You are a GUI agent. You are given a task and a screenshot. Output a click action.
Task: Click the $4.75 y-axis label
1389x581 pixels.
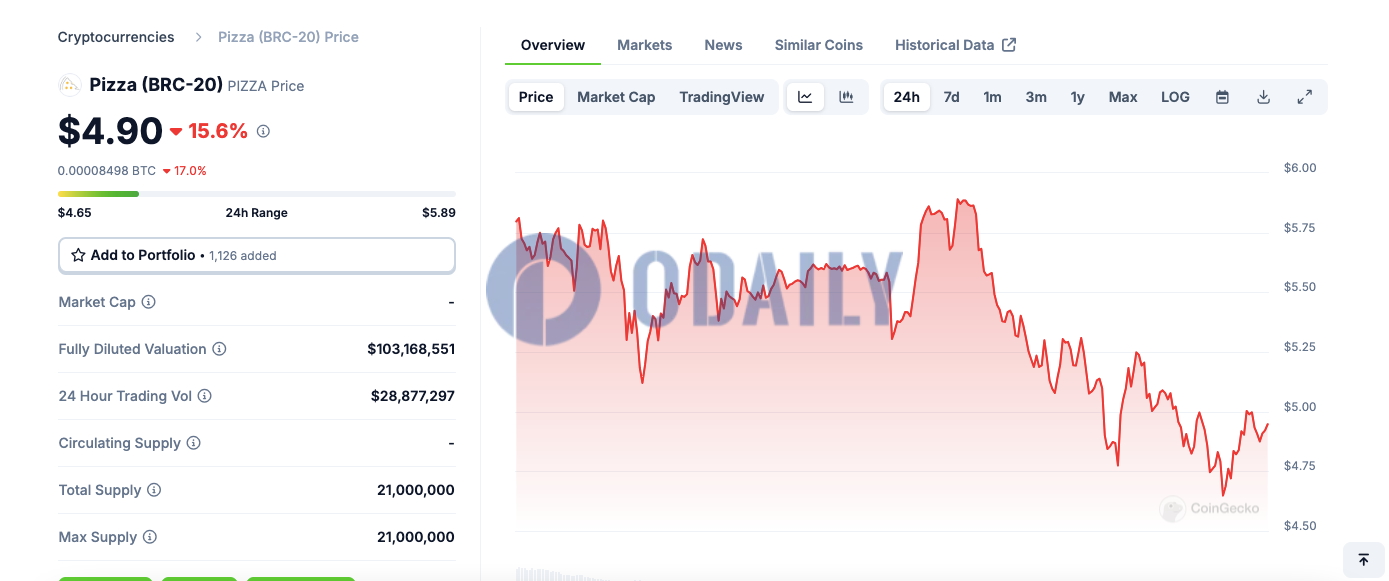tap(1300, 466)
